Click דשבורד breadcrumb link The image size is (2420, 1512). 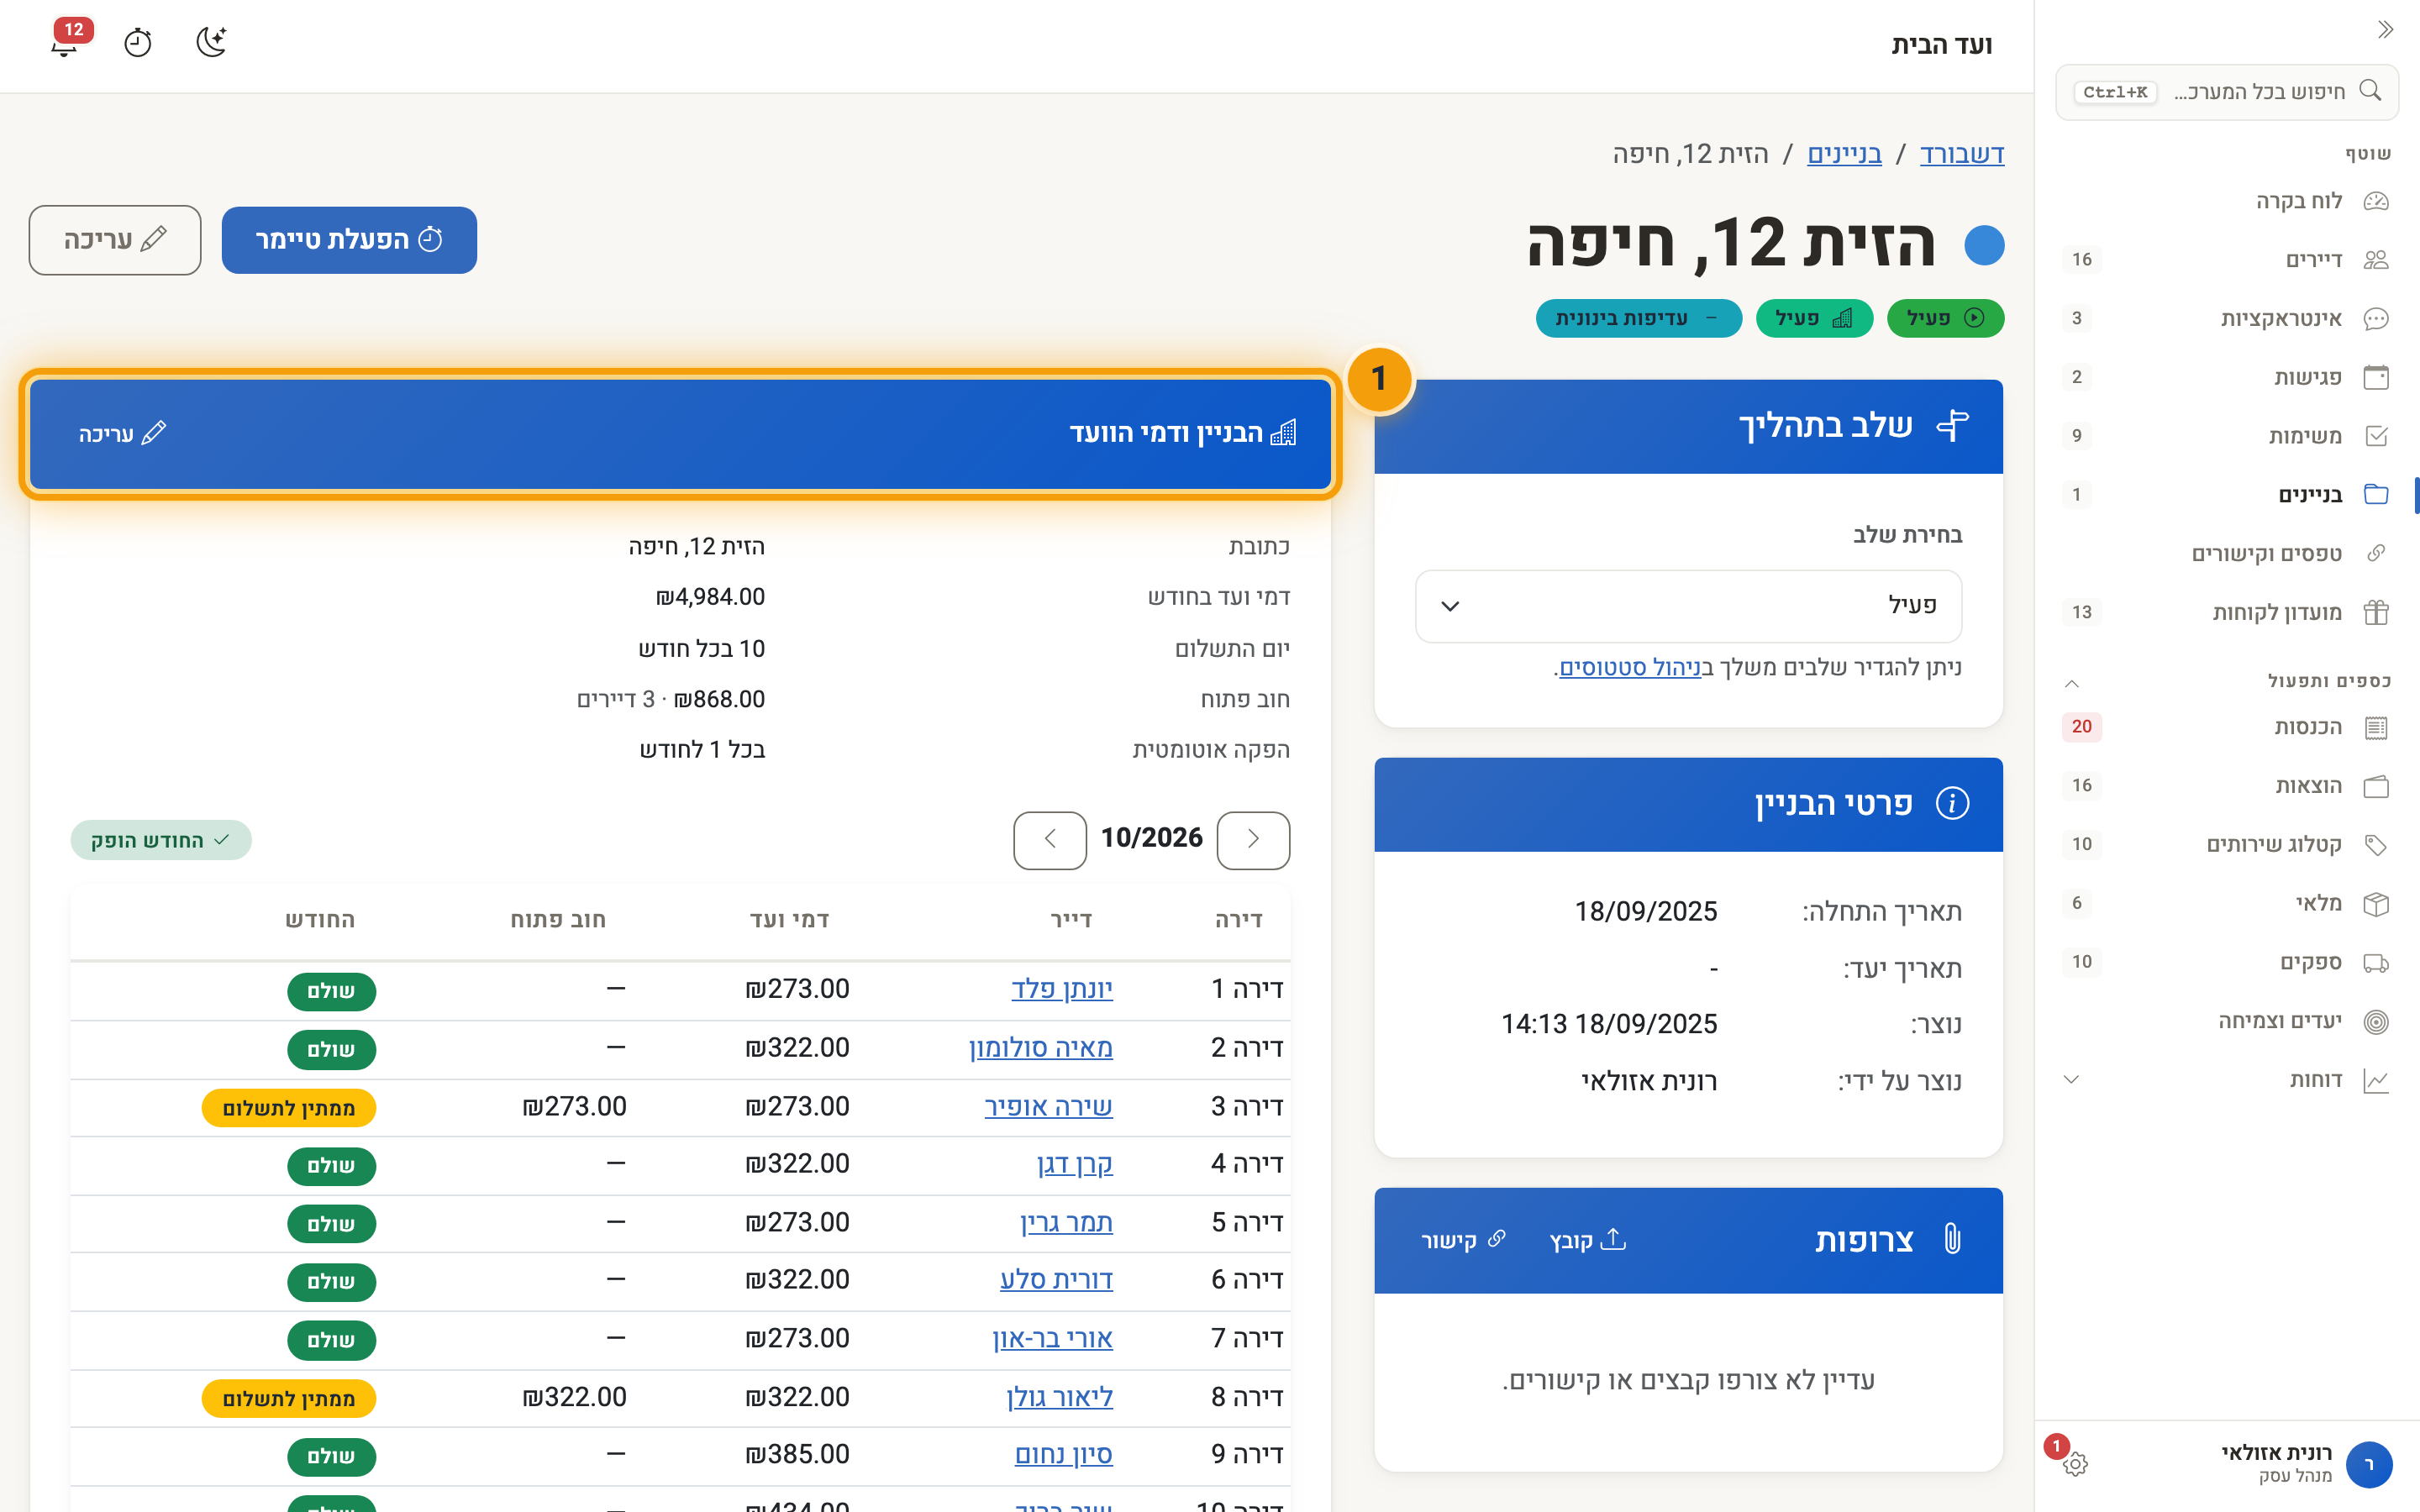(1961, 154)
